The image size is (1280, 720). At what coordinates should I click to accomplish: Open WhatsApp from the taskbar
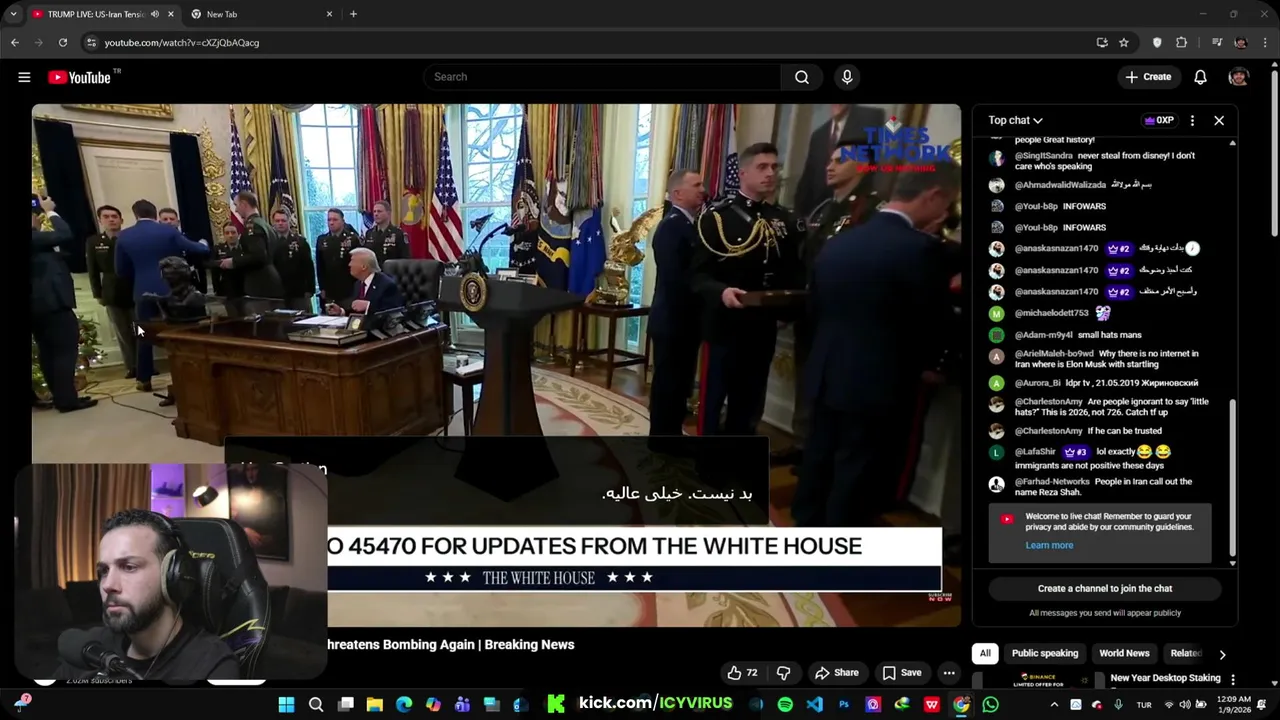tap(990, 705)
